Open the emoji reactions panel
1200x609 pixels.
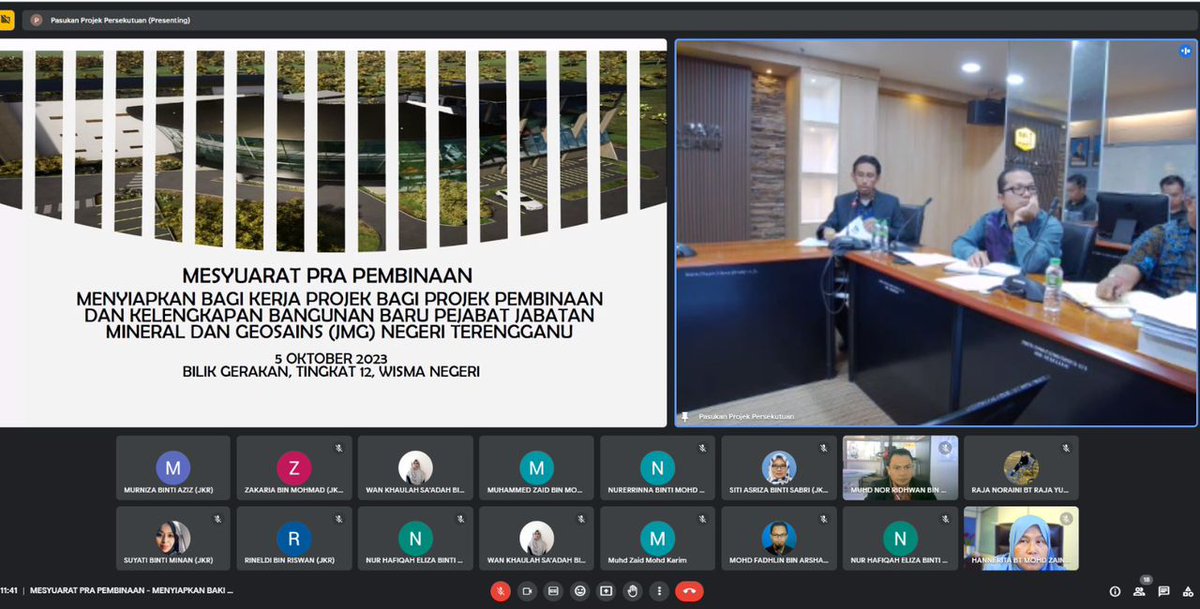coord(580,591)
